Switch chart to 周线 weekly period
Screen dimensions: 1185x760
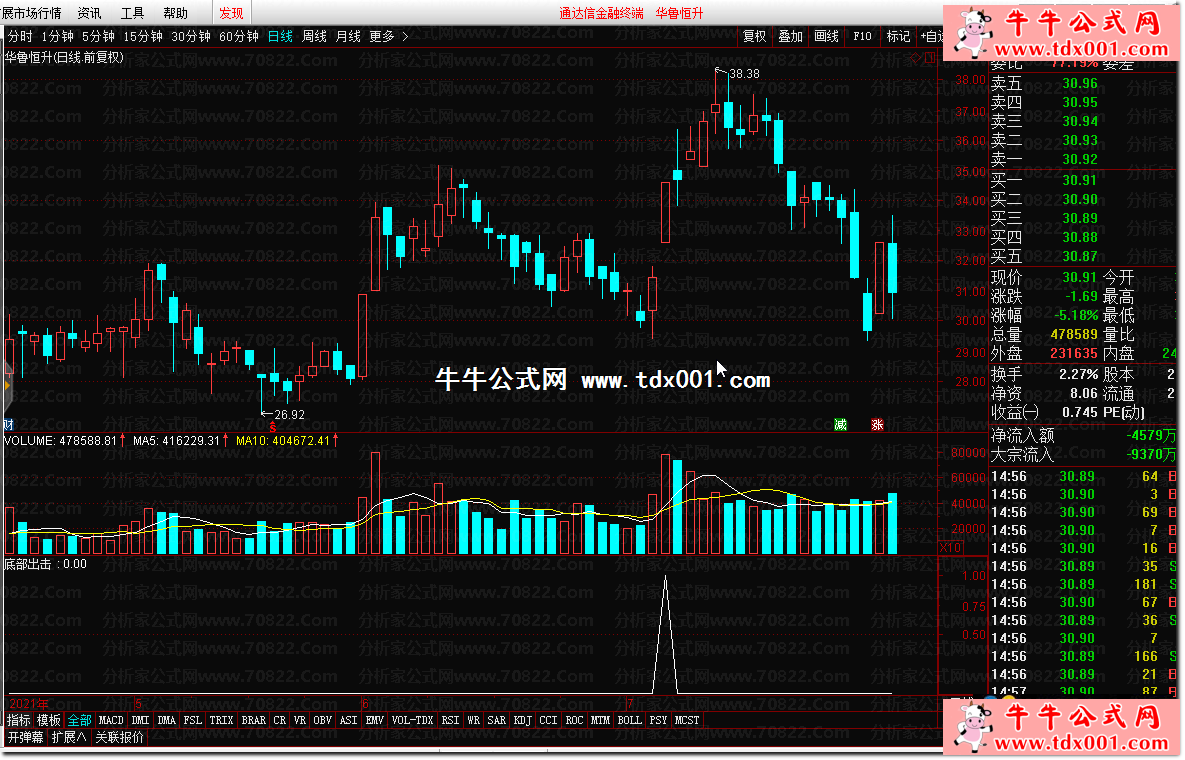(x=314, y=36)
